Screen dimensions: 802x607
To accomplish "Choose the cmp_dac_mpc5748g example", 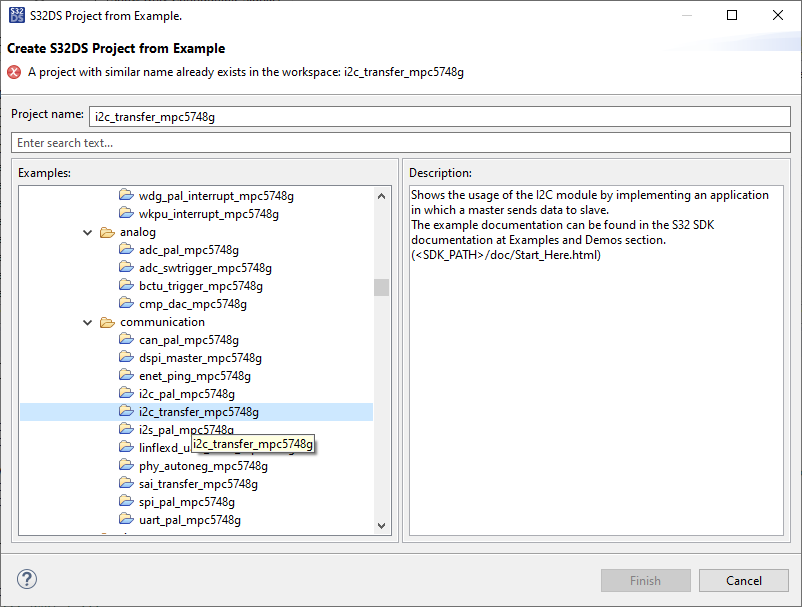I will point(193,304).
